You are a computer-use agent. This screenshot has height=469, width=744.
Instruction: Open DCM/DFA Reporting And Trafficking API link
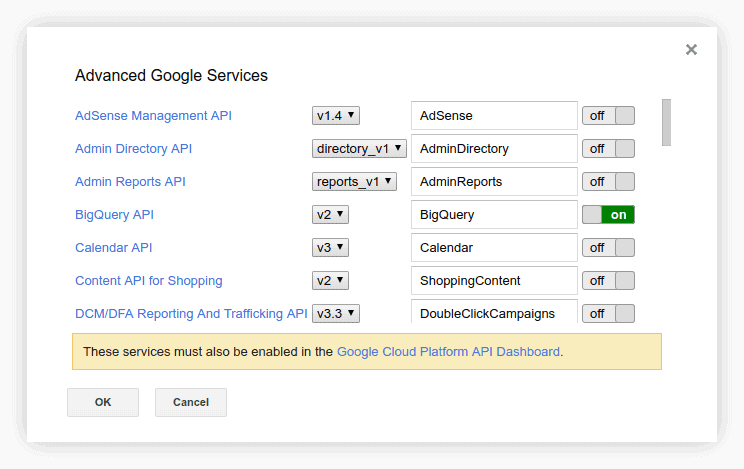tap(191, 313)
